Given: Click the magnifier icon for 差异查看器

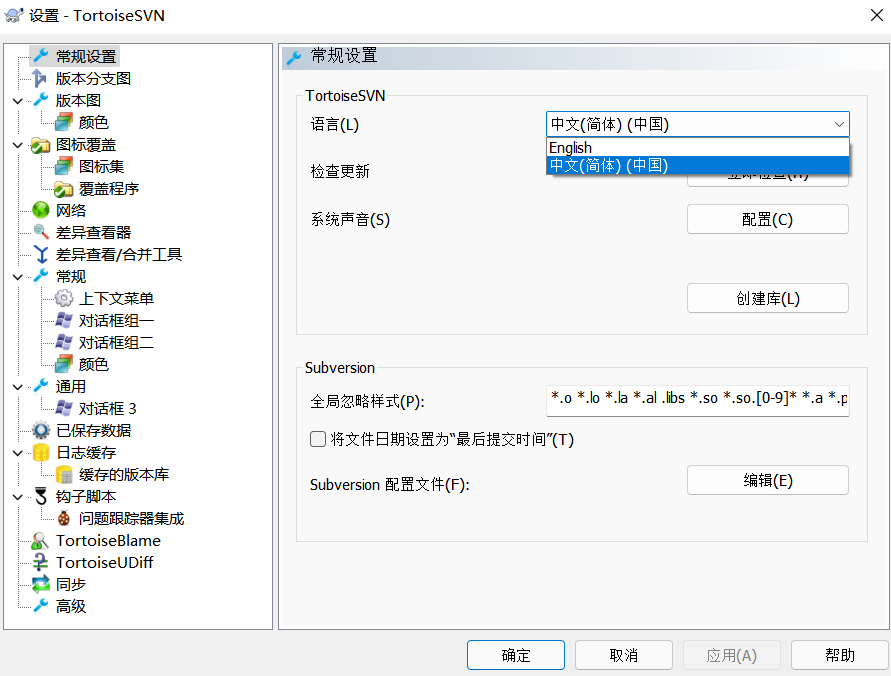Looking at the screenshot, I should click(41, 232).
